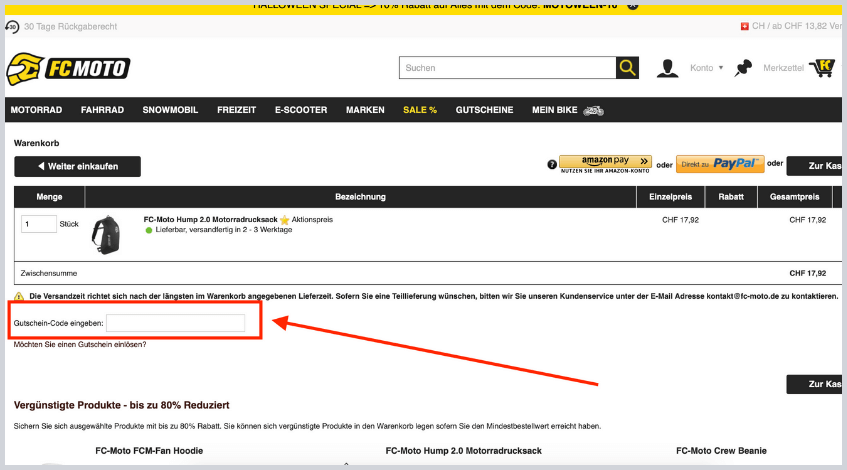Image resolution: width=847 pixels, height=470 pixels.
Task: Click the Swiss flag icon
Action: [744, 26]
